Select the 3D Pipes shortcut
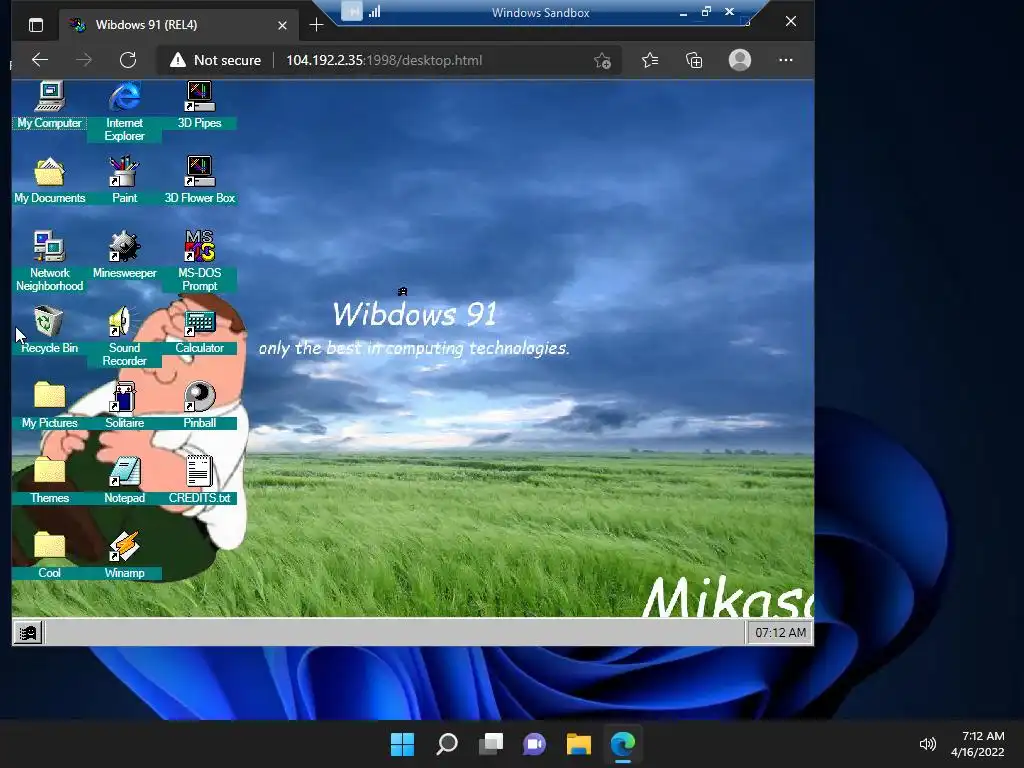The width and height of the screenshot is (1024, 768). pyautogui.click(x=199, y=104)
